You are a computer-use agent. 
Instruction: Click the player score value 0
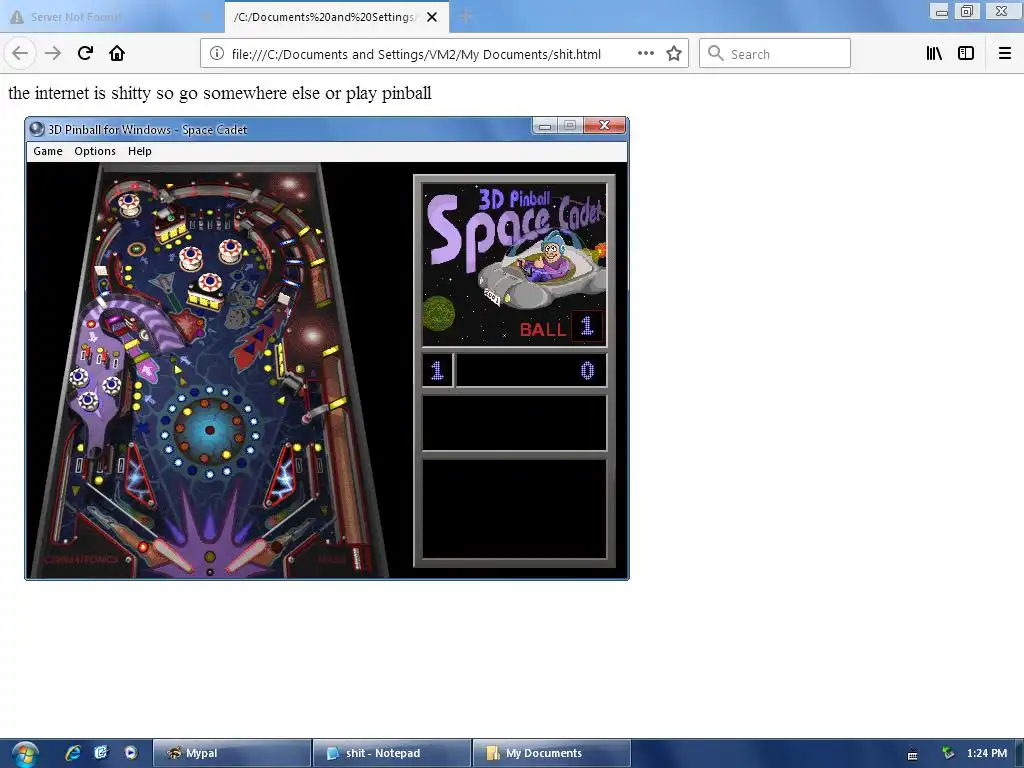click(587, 371)
